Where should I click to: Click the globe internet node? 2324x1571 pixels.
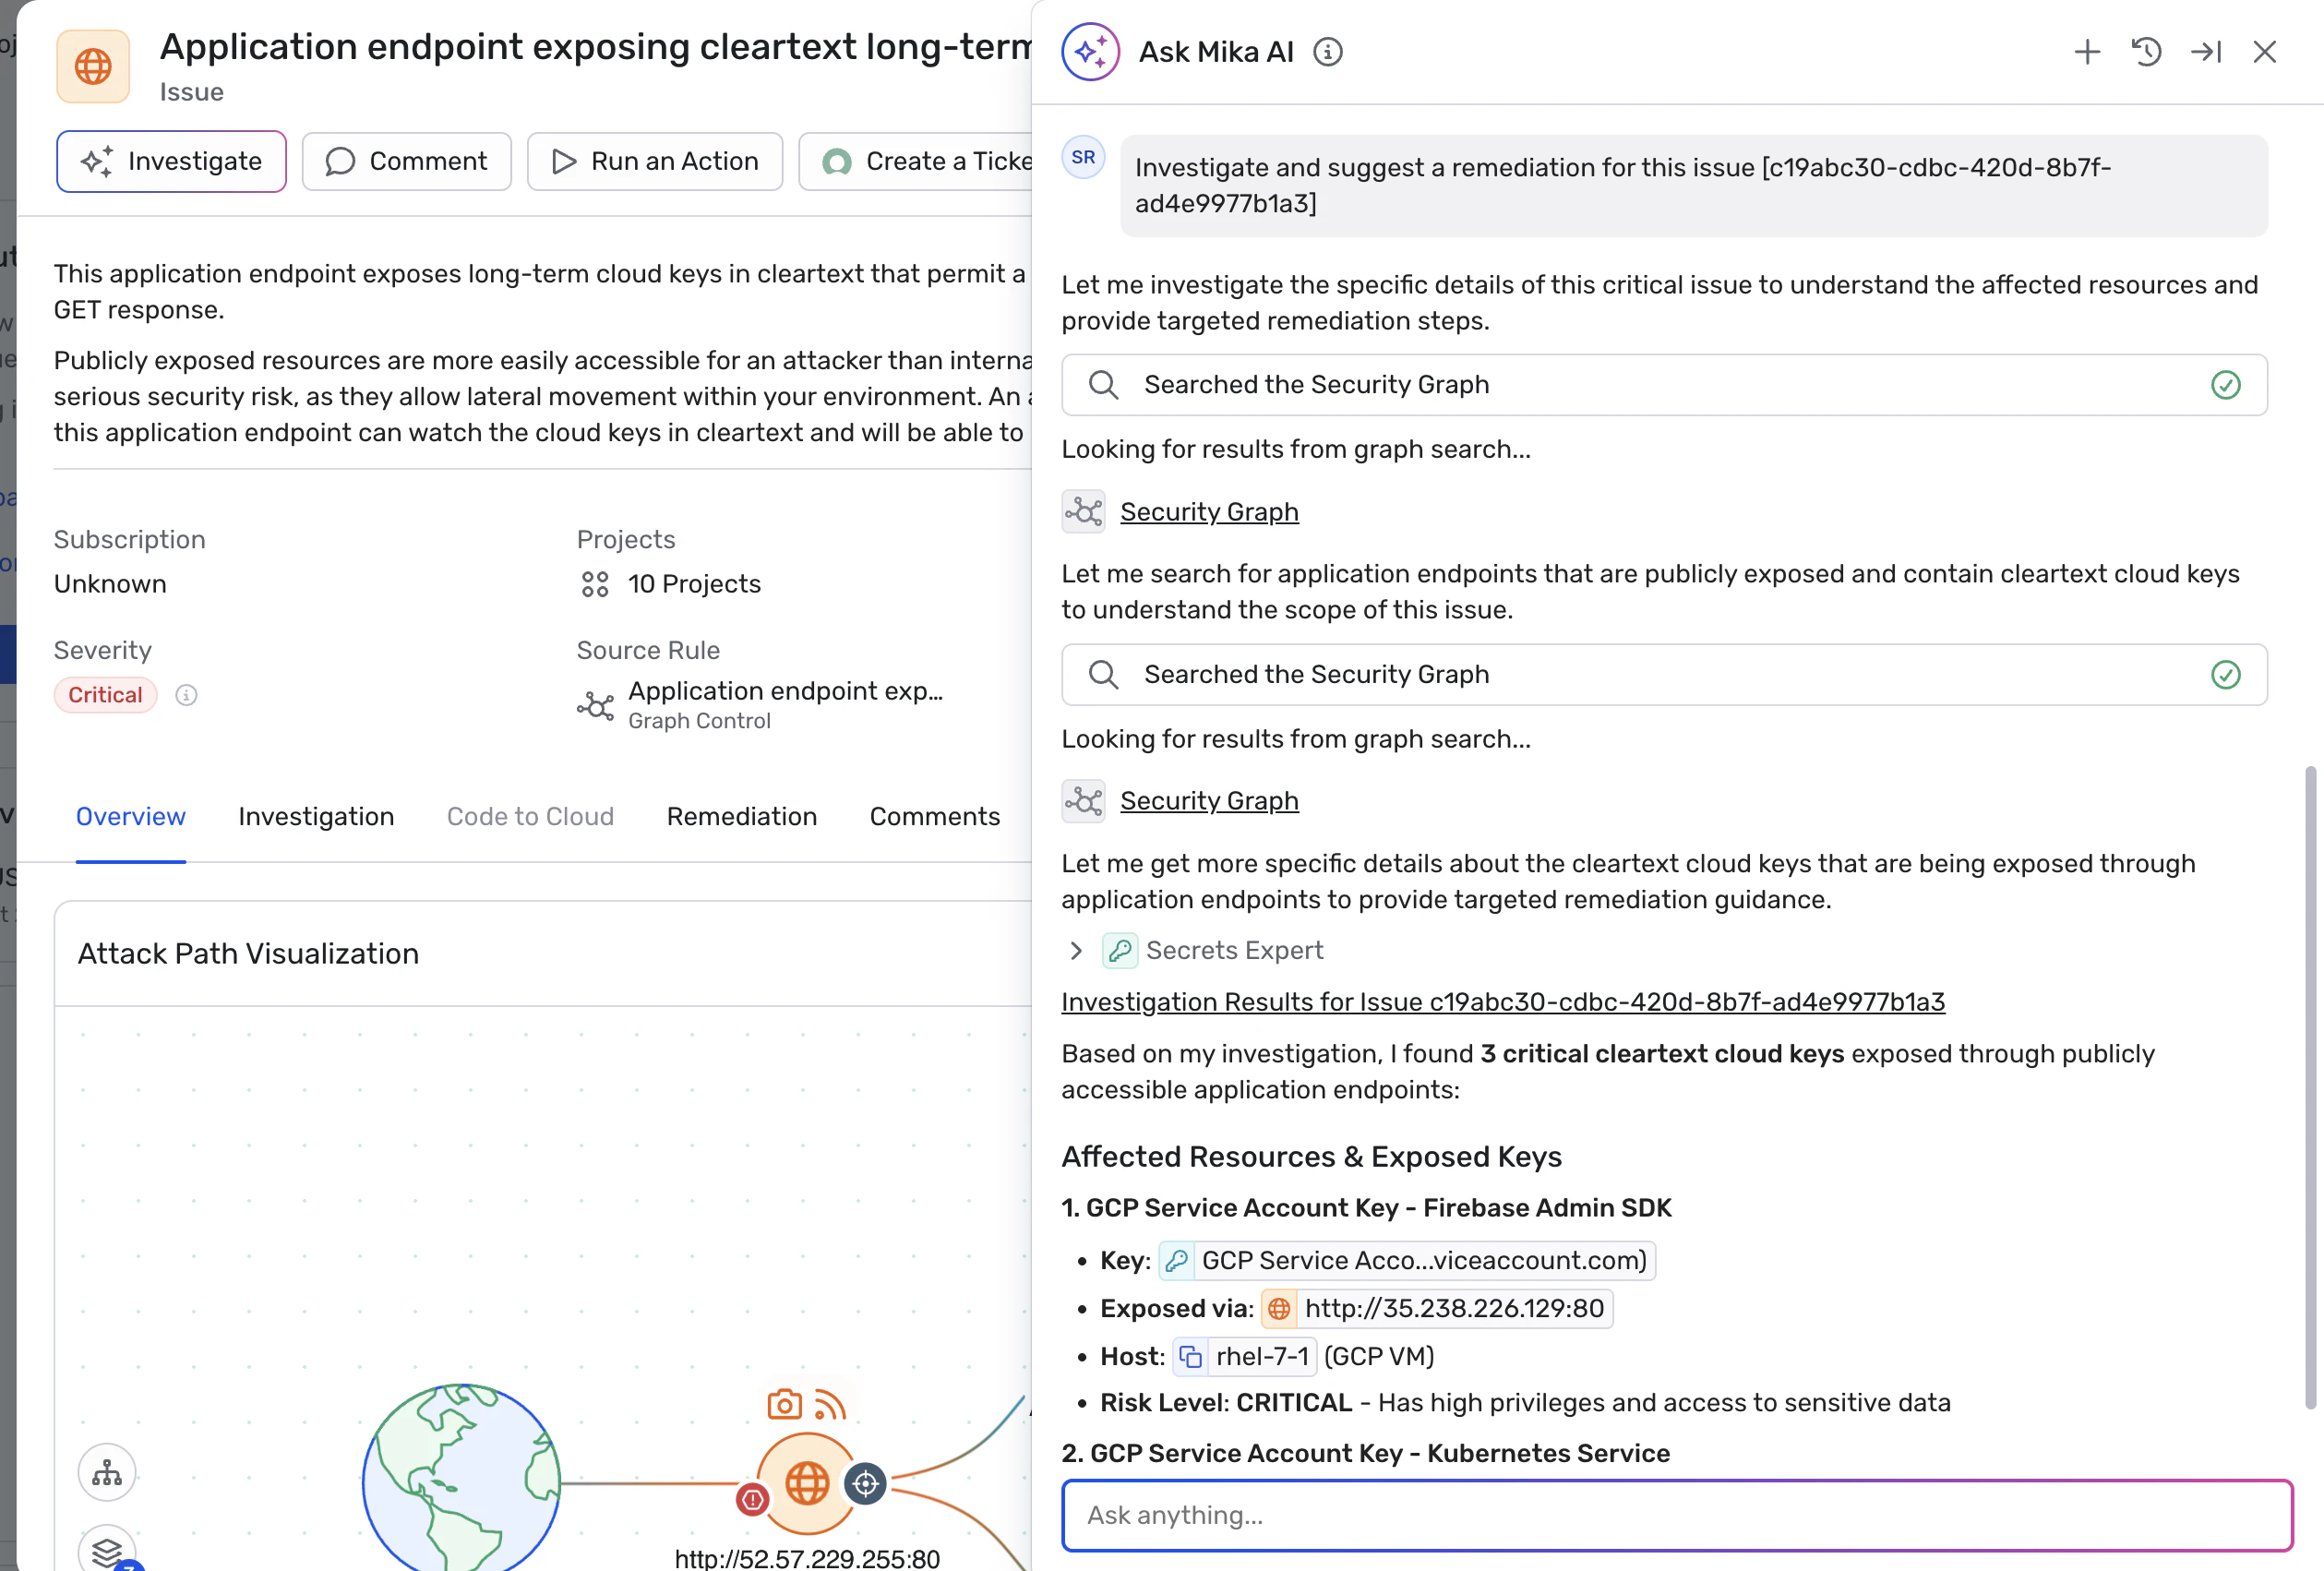[461, 1482]
